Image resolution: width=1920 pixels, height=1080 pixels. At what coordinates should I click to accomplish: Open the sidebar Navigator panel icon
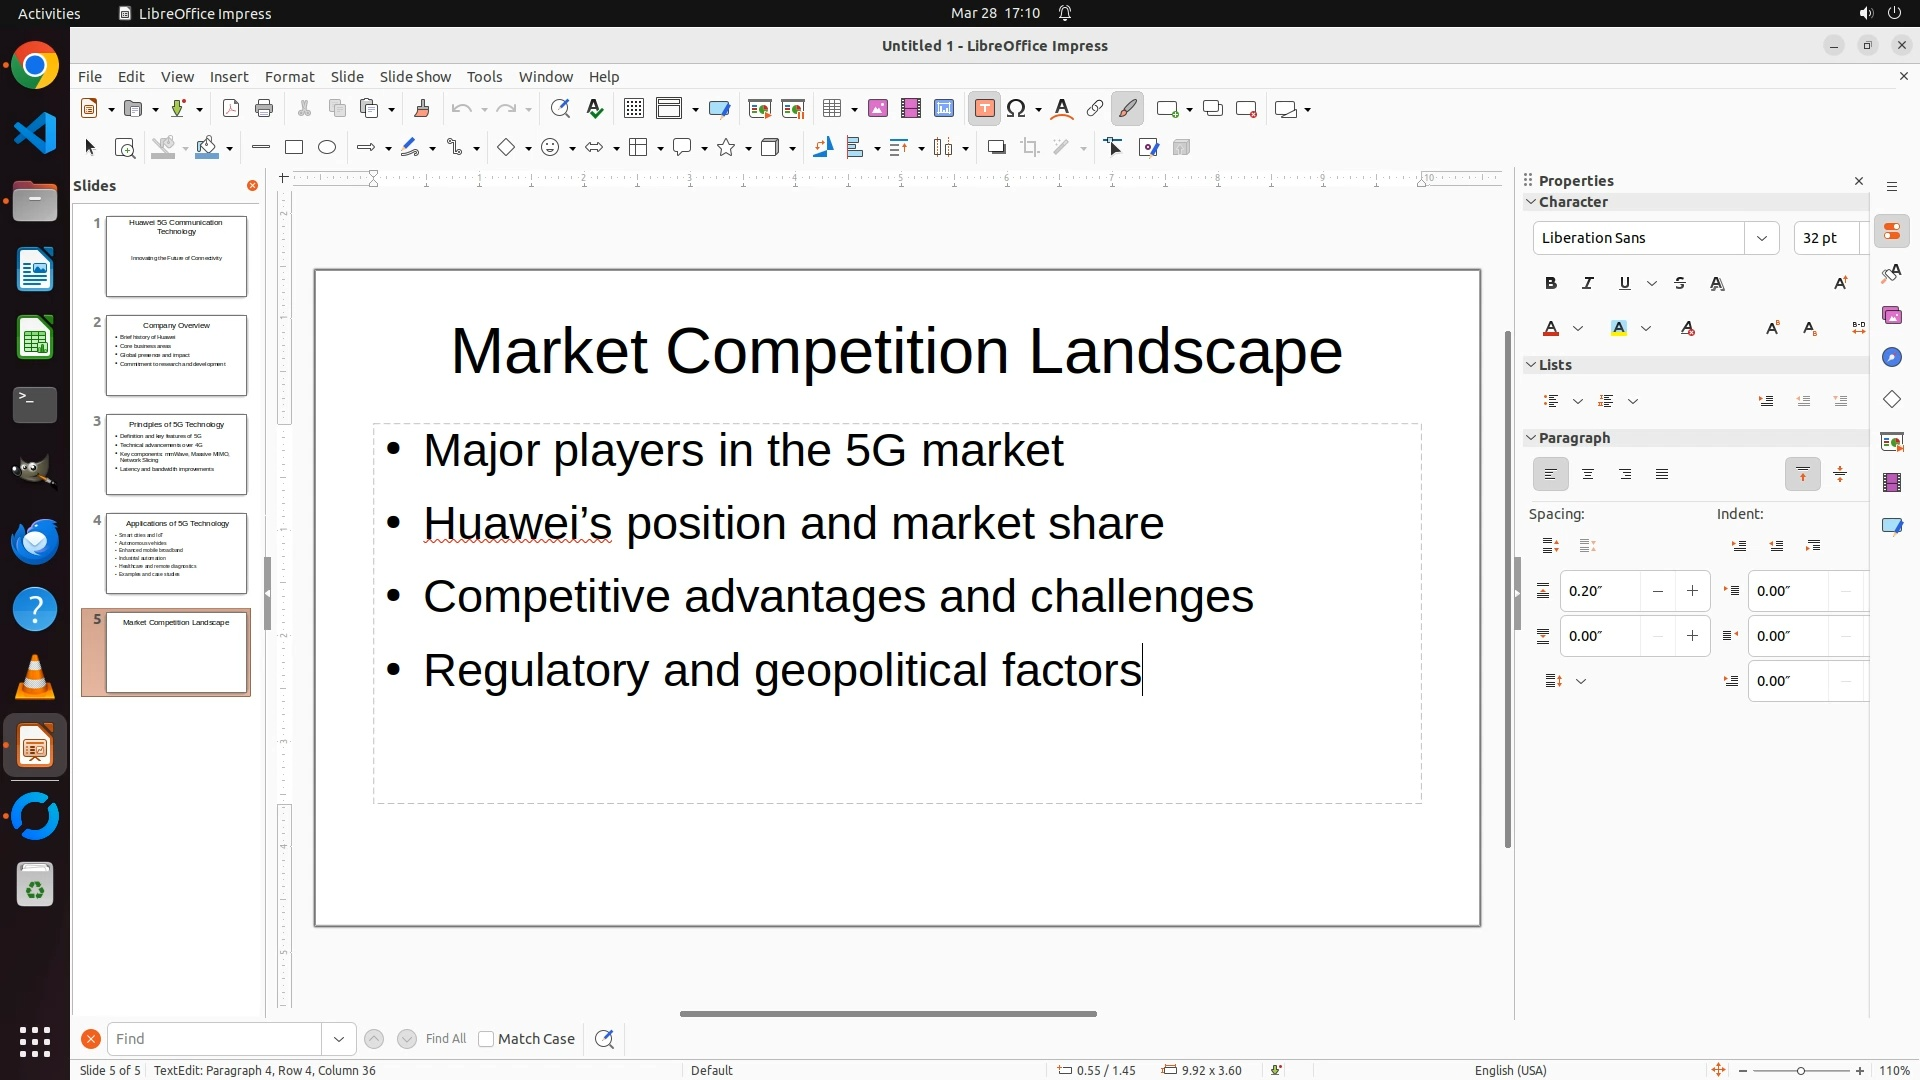point(1892,358)
